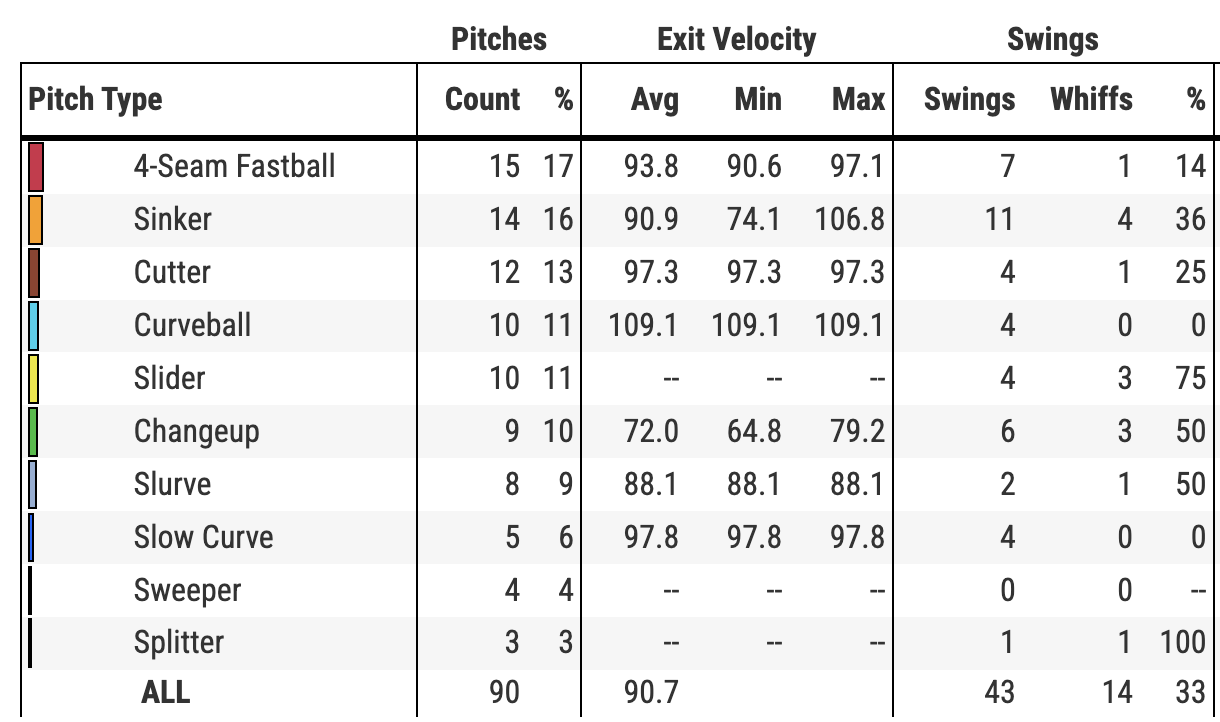
Task: Click the red 4-Seam Fastball color swatch
Action: pos(36,166)
